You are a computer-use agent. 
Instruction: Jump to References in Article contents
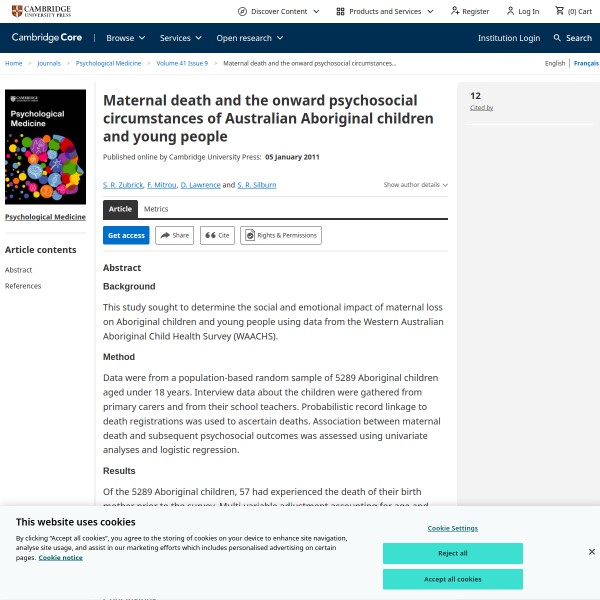tap(23, 286)
